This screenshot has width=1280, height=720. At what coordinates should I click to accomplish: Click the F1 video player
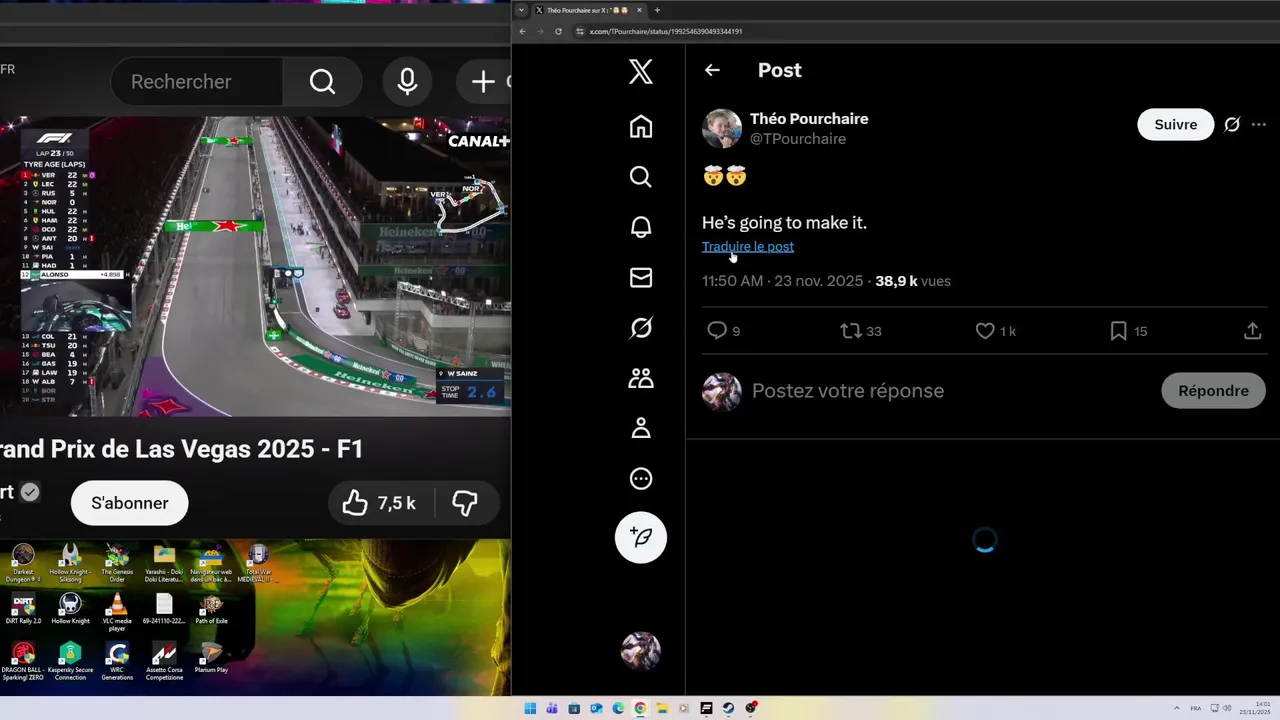pyautogui.click(x=255, y=266)
